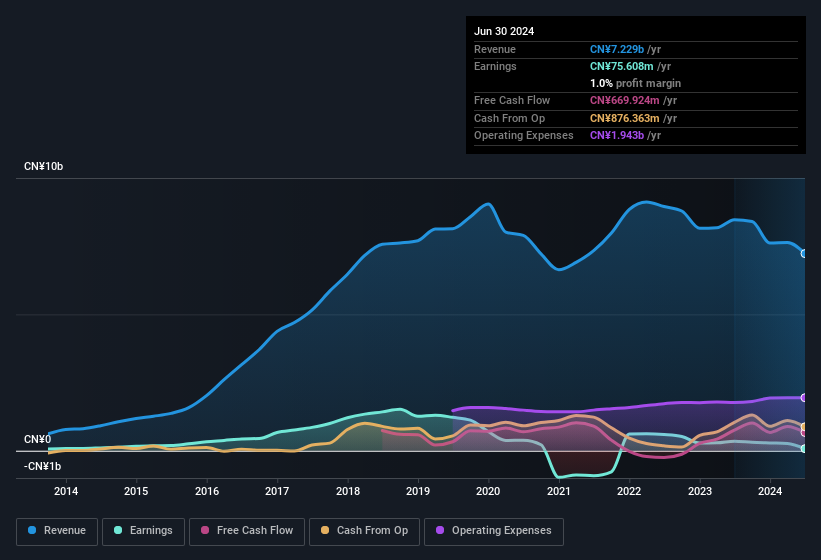The height and width of the screenshot is (560, 821).
Task: Click the Jun 30 2024 tooltip date
Action: pyautogui.click(x=504, y=31)
